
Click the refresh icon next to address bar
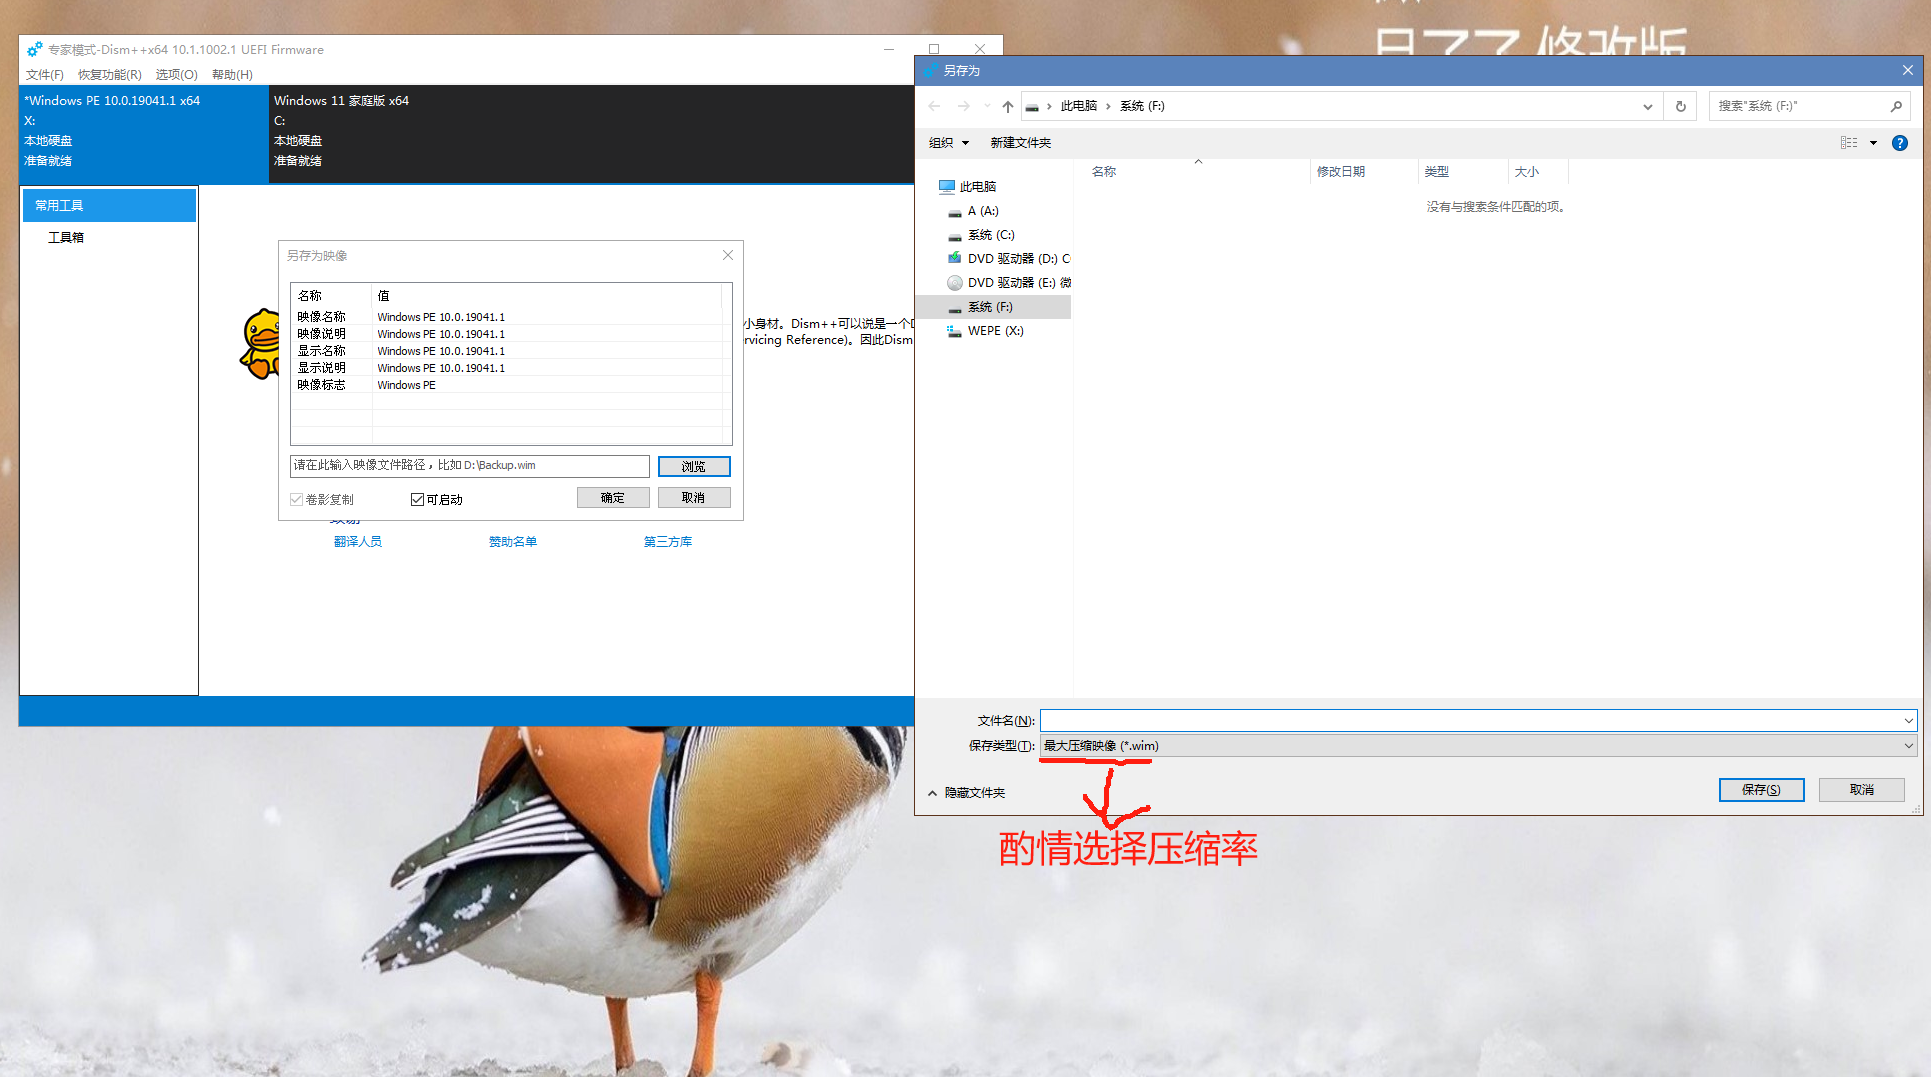[1680, 105]
